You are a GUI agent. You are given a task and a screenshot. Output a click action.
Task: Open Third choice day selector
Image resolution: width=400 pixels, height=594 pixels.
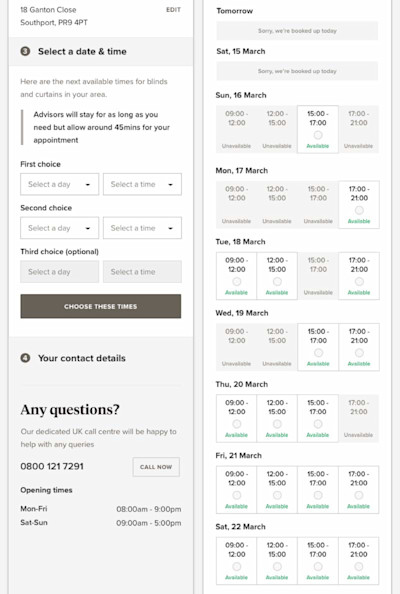pos(59,272)
